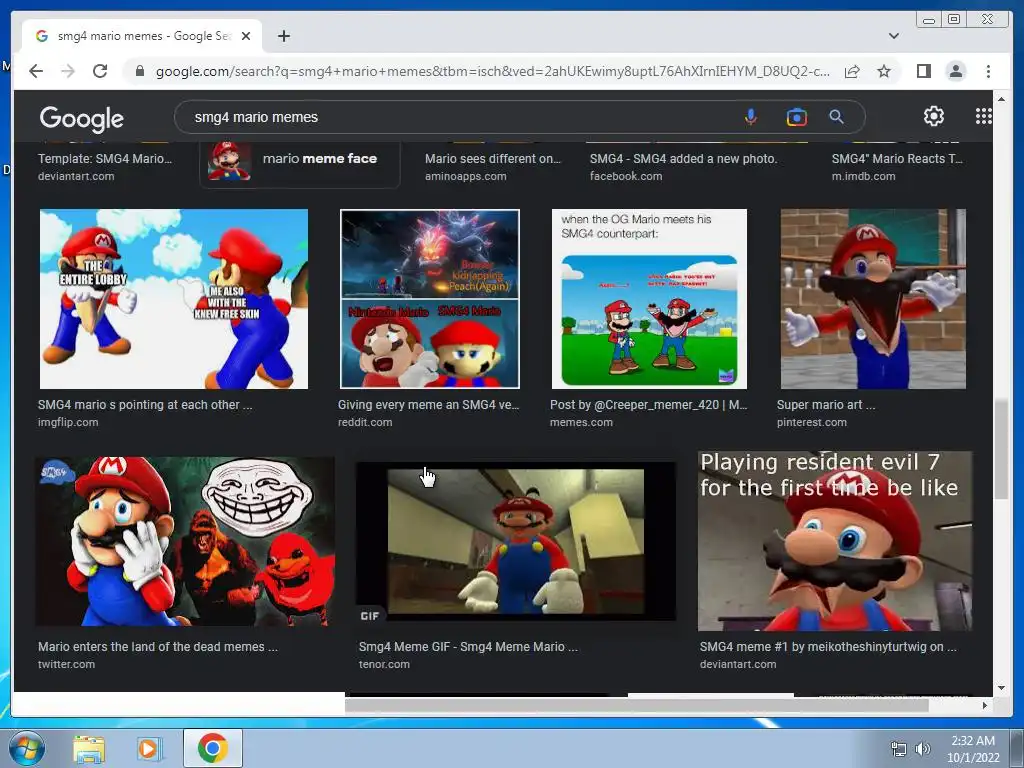This screenshot has height=768, width=1024.
Task: Open the volume speaker tray icon
Action: tap(922, 749)
